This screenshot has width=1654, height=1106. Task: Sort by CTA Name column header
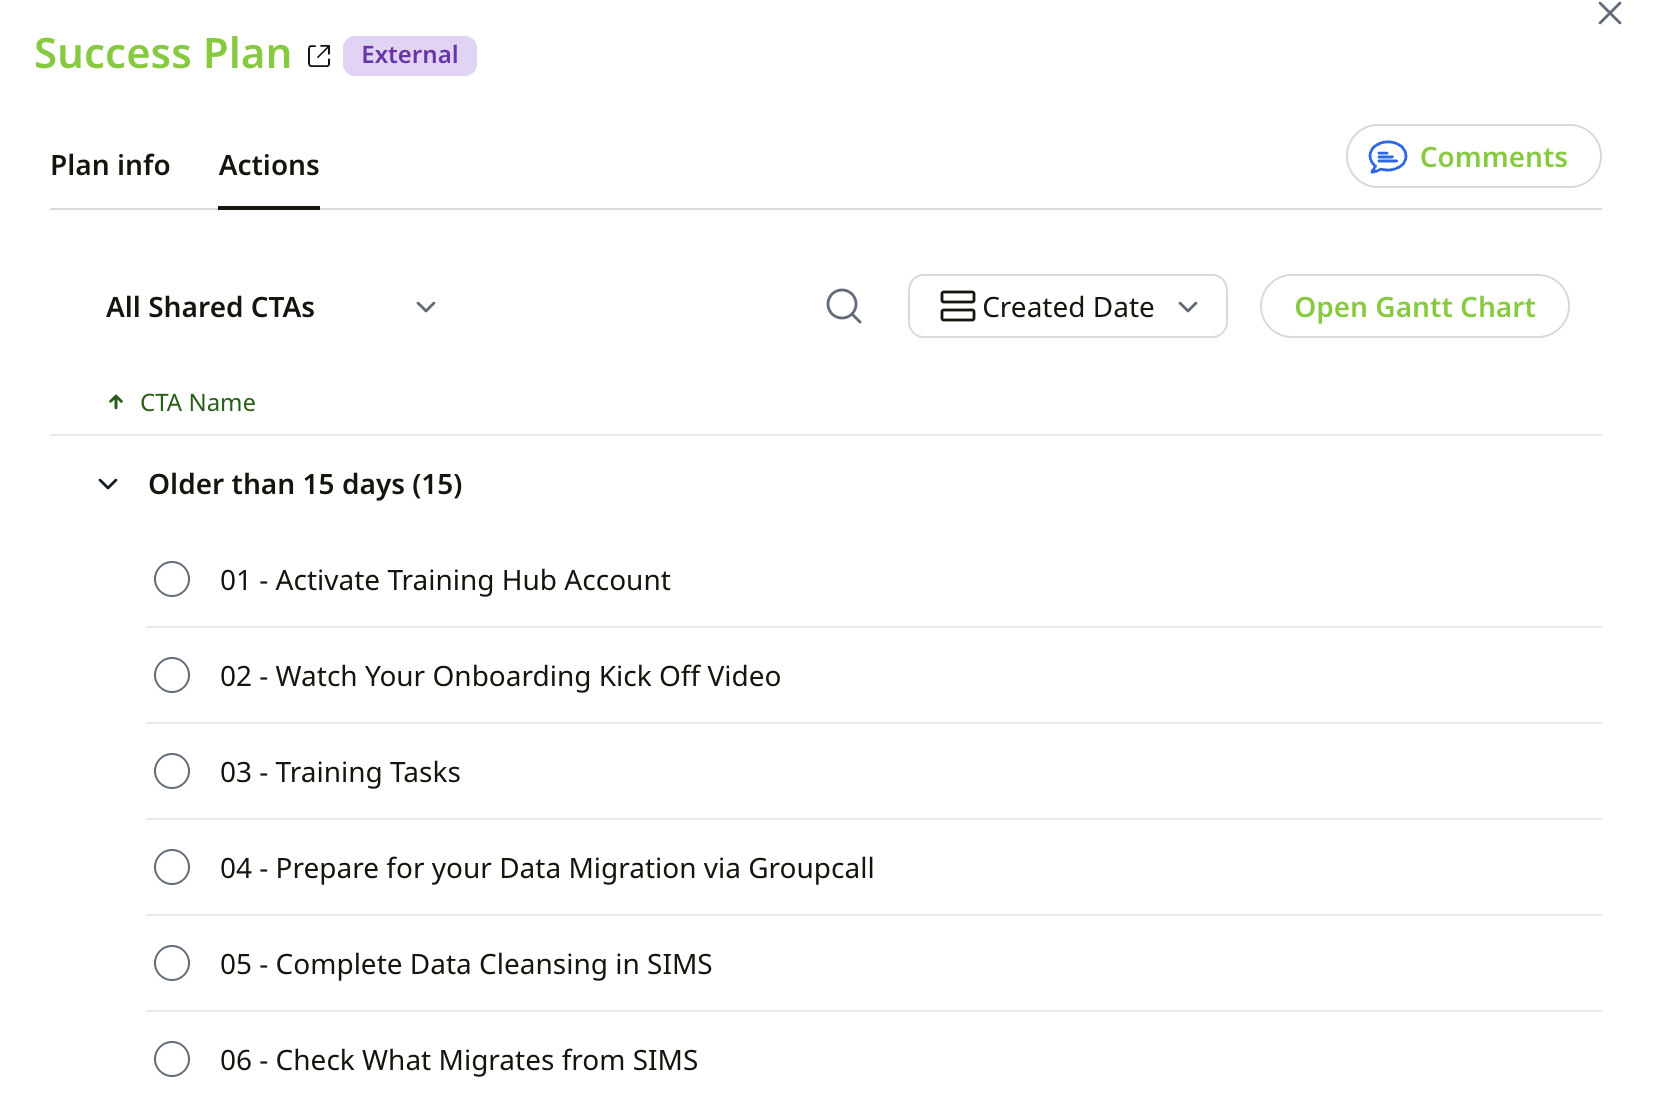coord(198,402)
